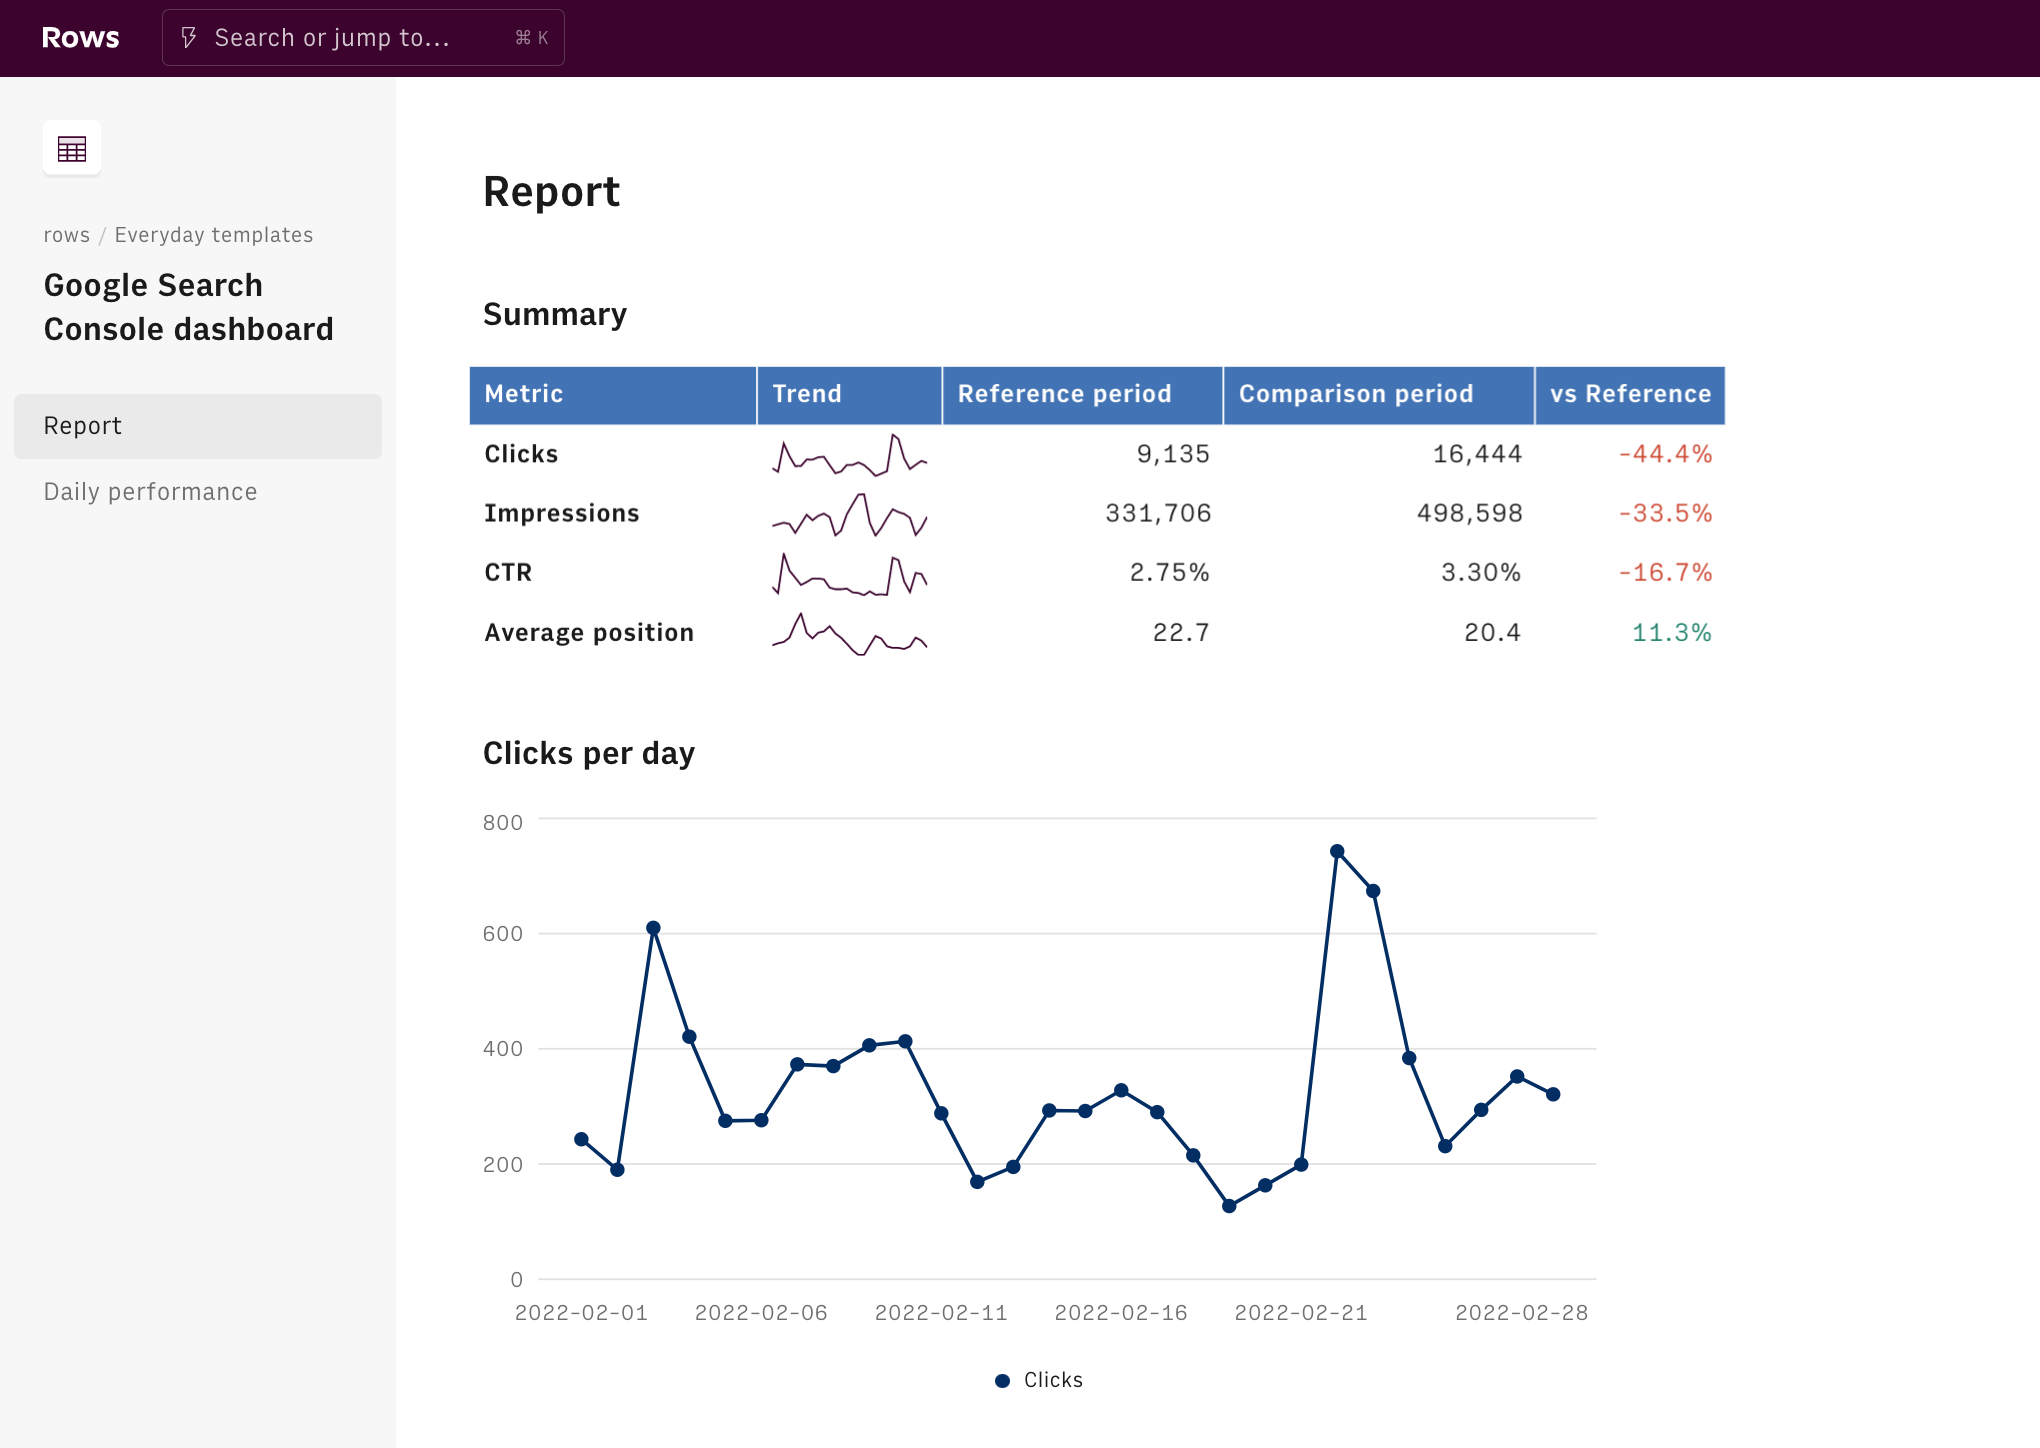This screenshot has height=1448, width=2040.
Task: Click the vs Reference column header
Action: pos(1628,394)
